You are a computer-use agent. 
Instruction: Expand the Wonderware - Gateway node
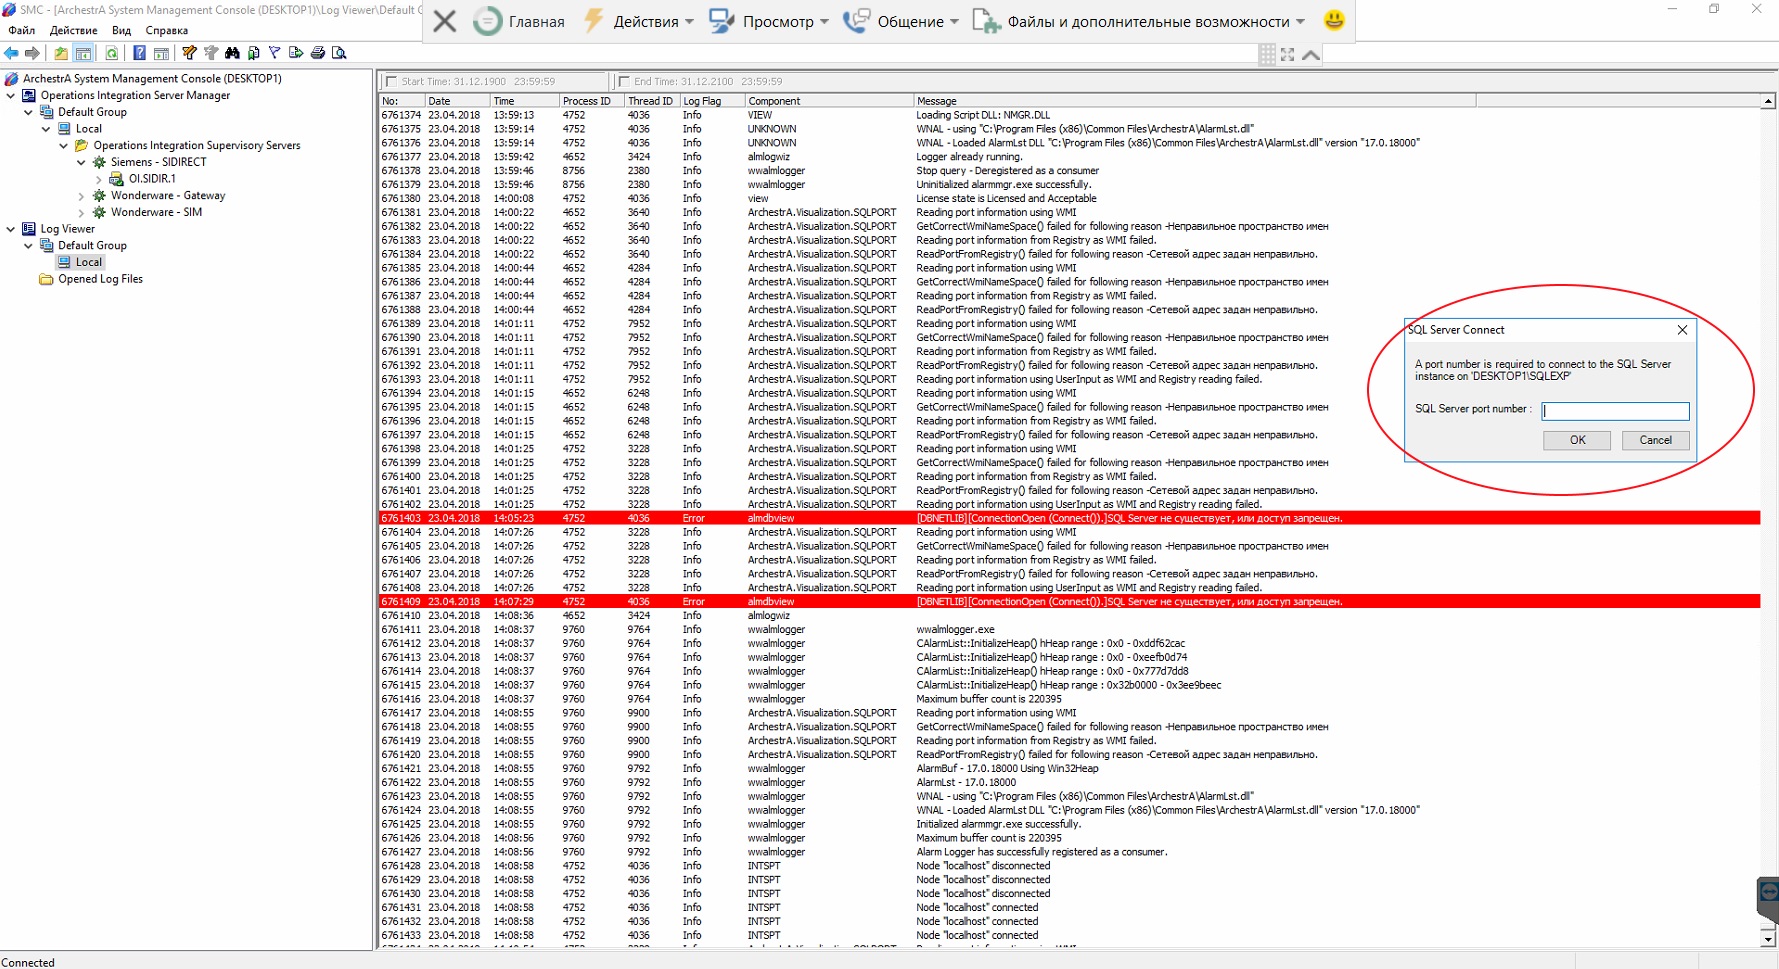(81, 196)
